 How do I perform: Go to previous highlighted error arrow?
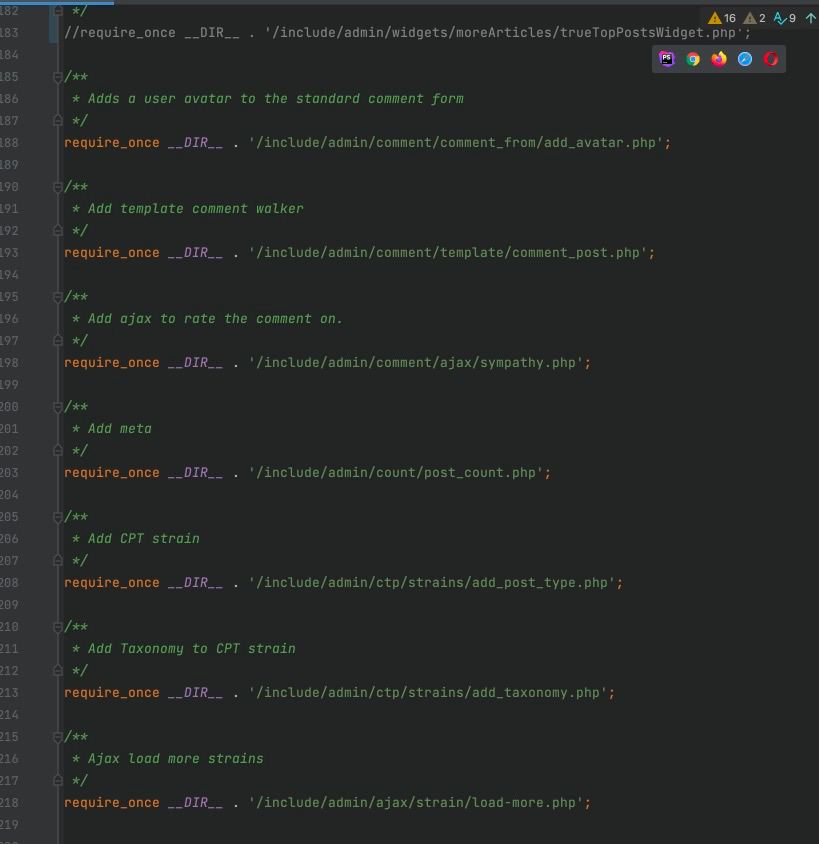tap(810, 18)
